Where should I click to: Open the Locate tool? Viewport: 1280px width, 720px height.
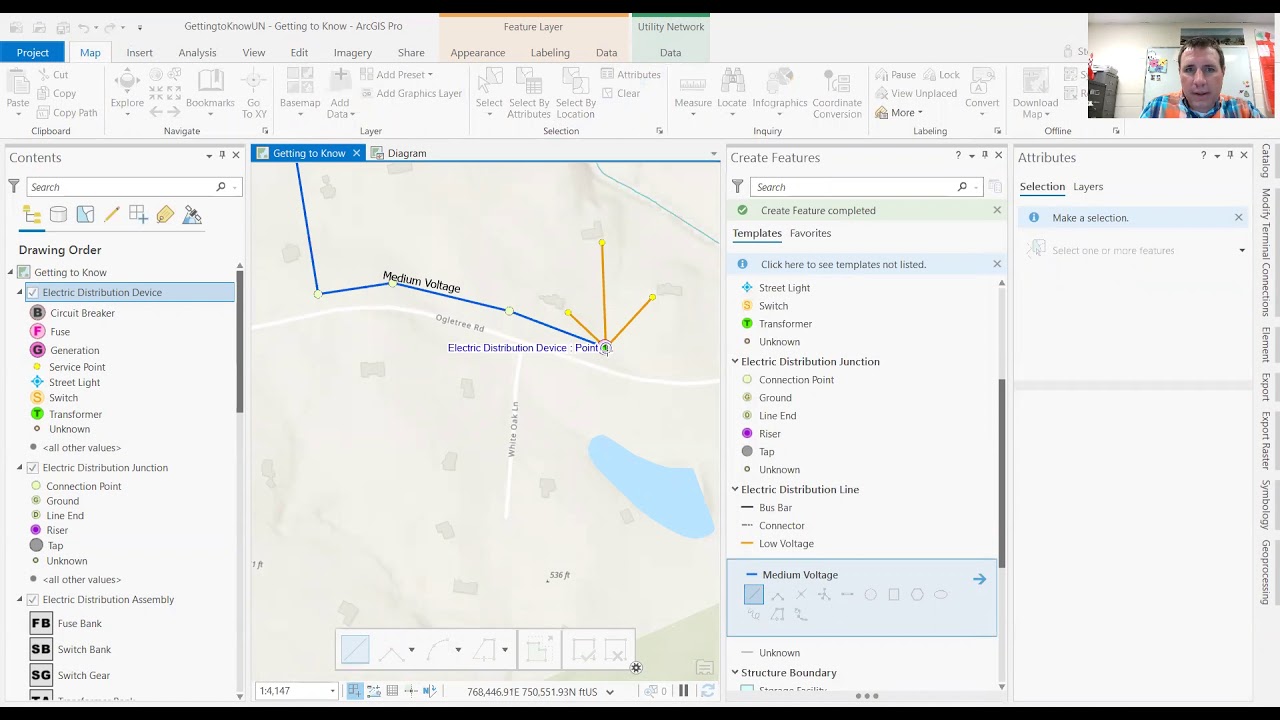click(732, 92)
